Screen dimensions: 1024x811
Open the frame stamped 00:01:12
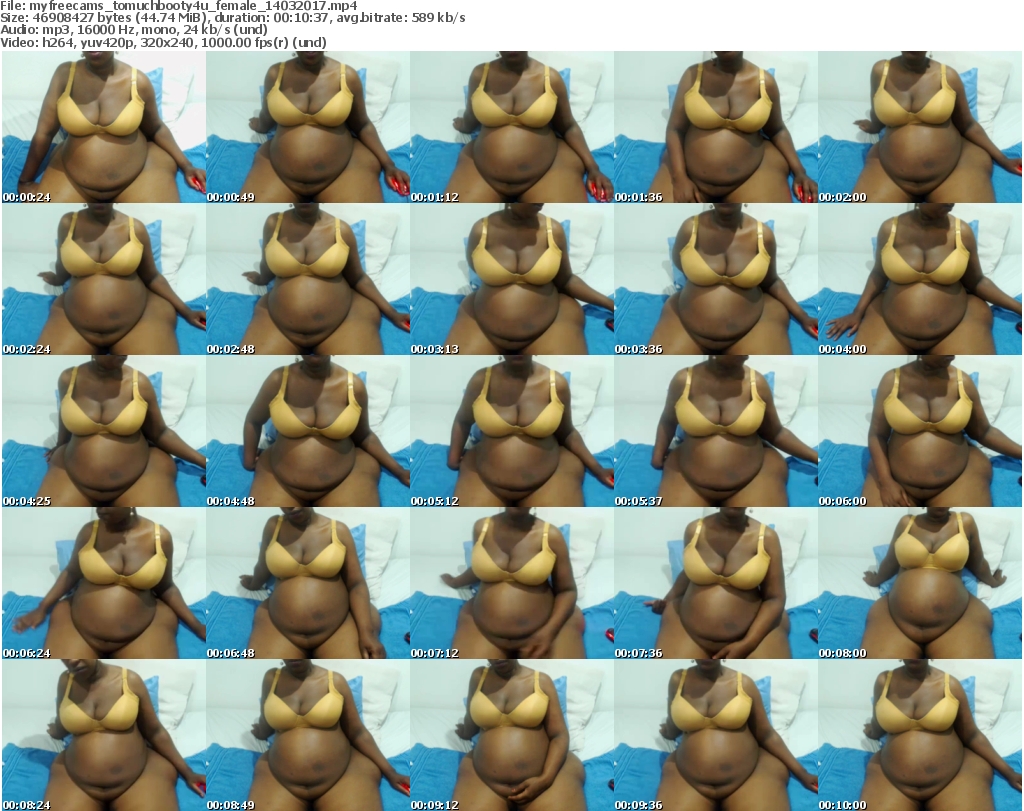512,127
